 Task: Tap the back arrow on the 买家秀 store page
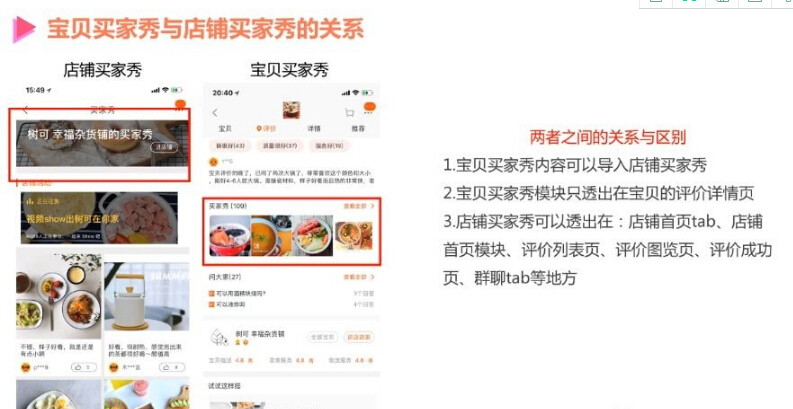point(26,110)
